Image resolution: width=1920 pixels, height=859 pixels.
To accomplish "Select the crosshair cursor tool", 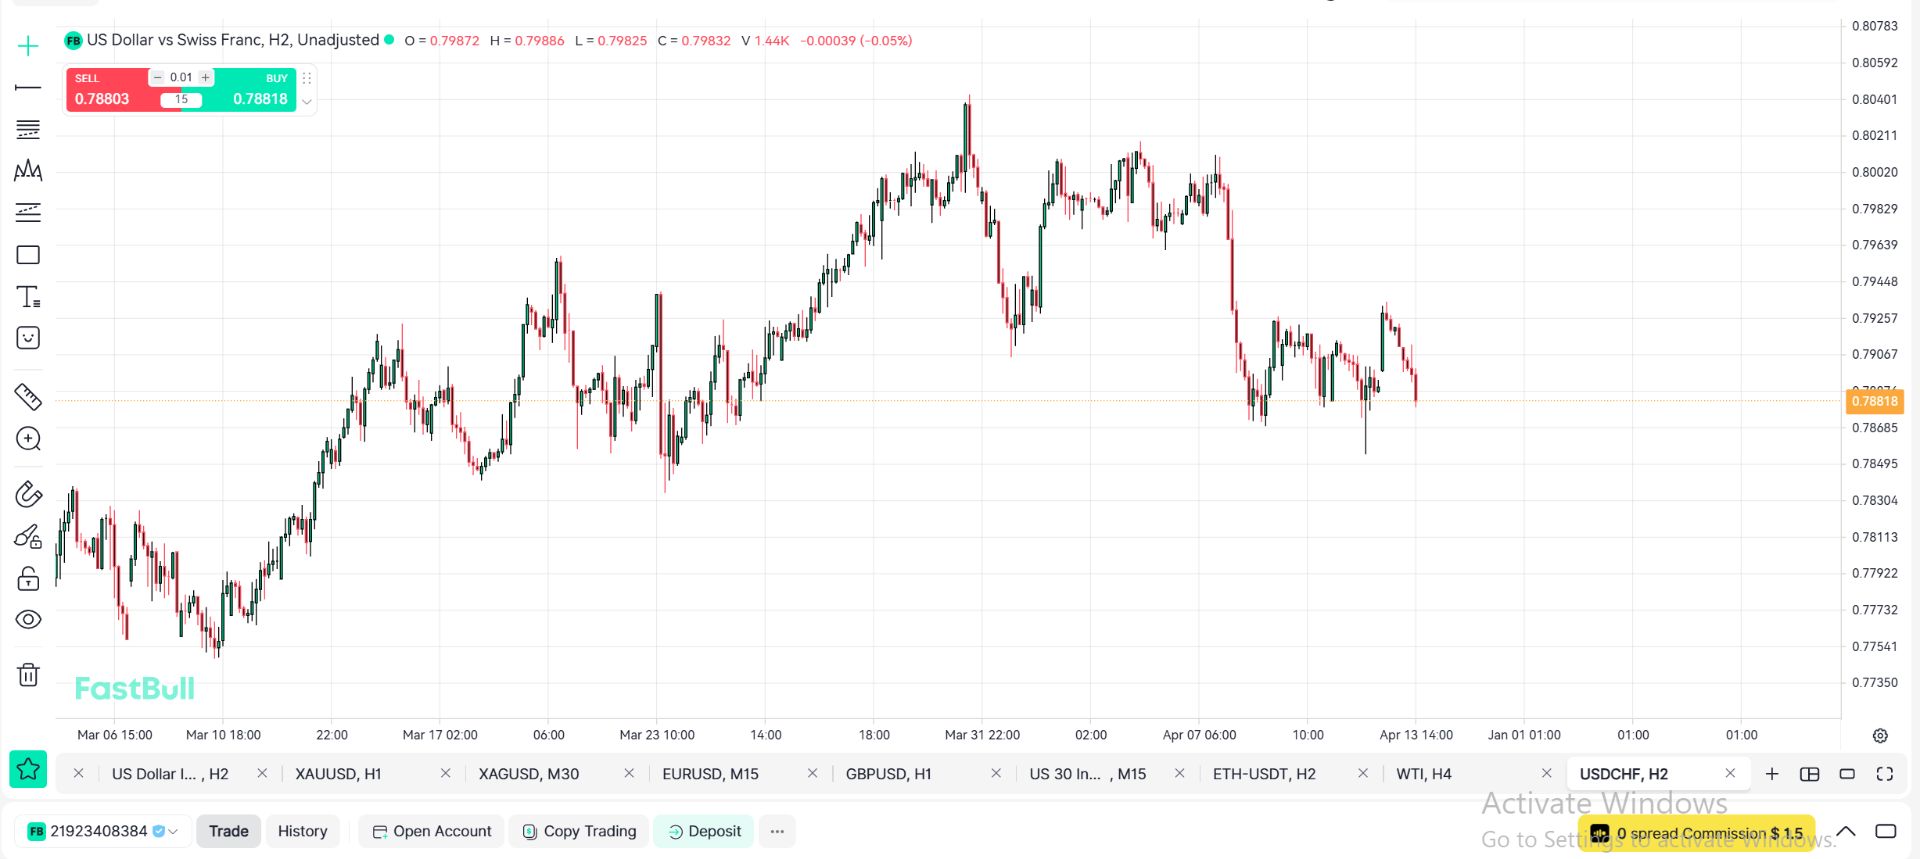I will click(x=28, y=46).
